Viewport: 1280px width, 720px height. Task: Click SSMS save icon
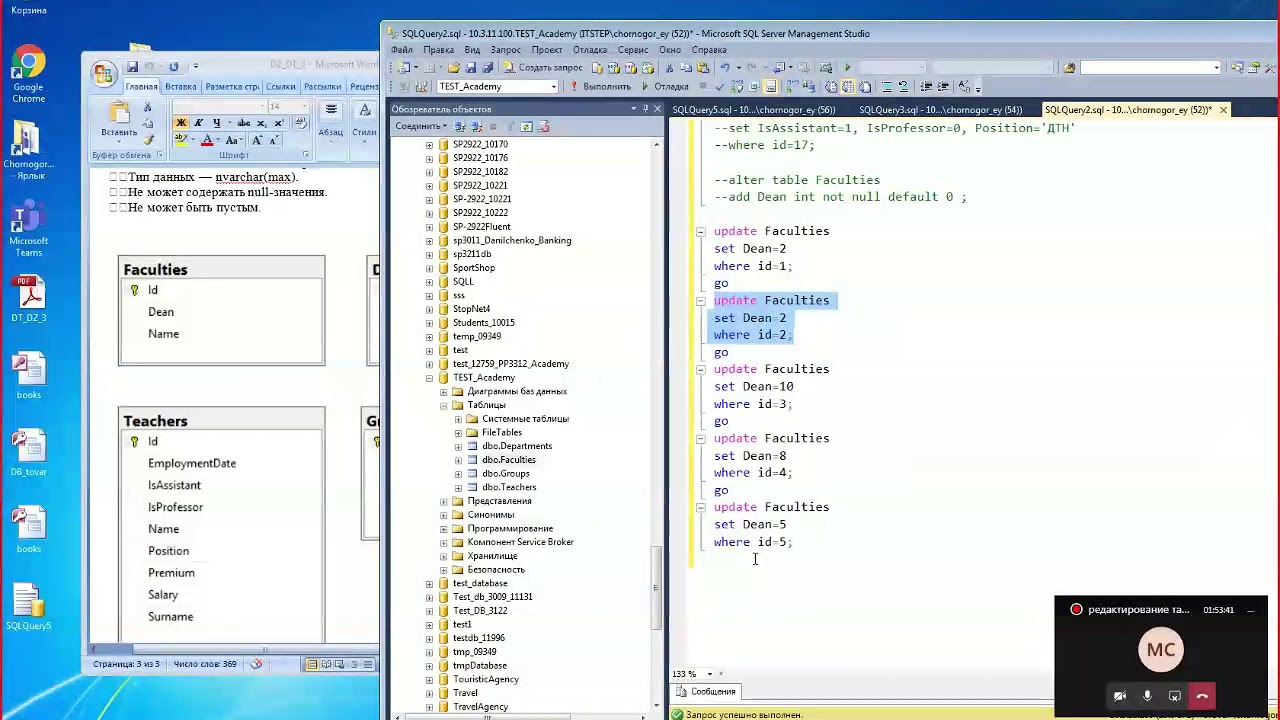(470, 68)
